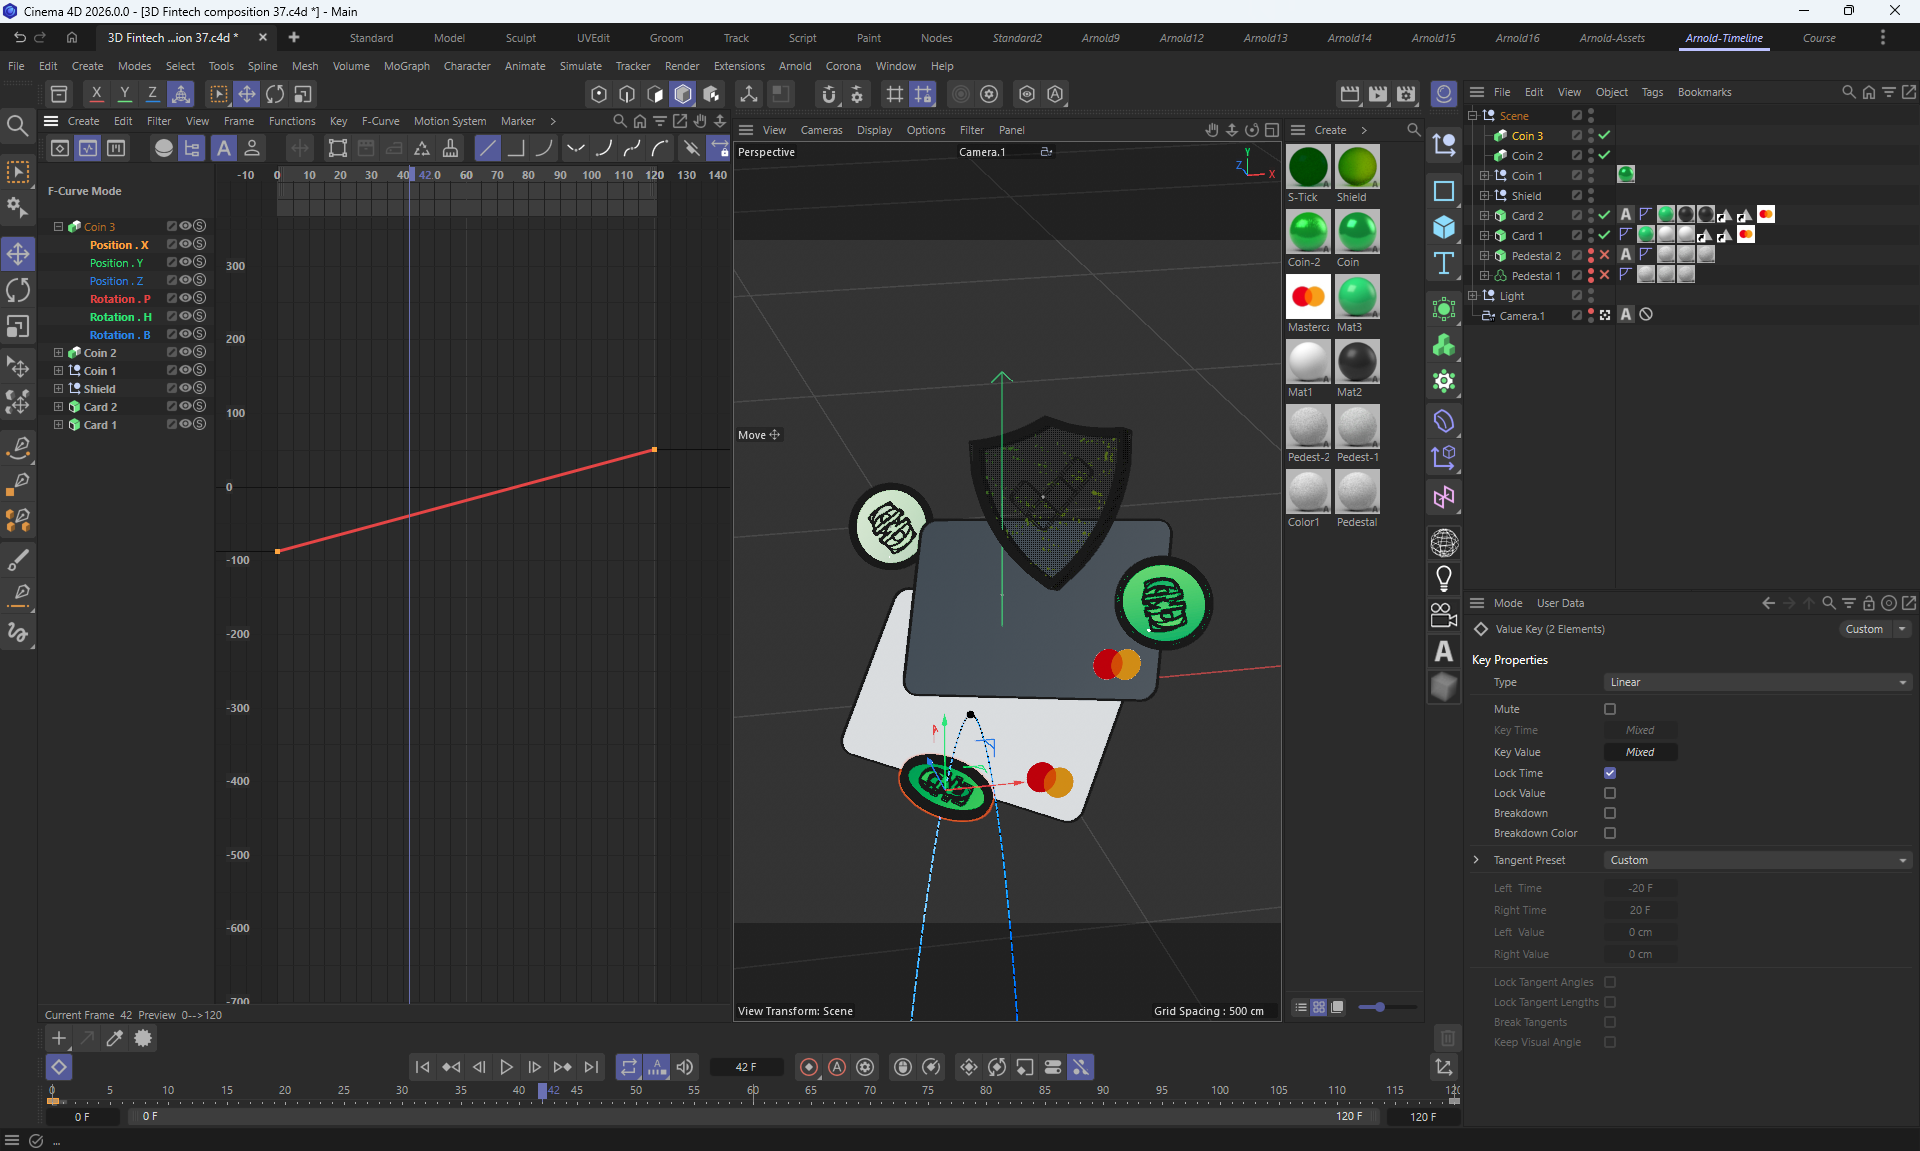Click the Record Active Objects button
The width and height of the screenshot is (1920, 1151).
809,1067
